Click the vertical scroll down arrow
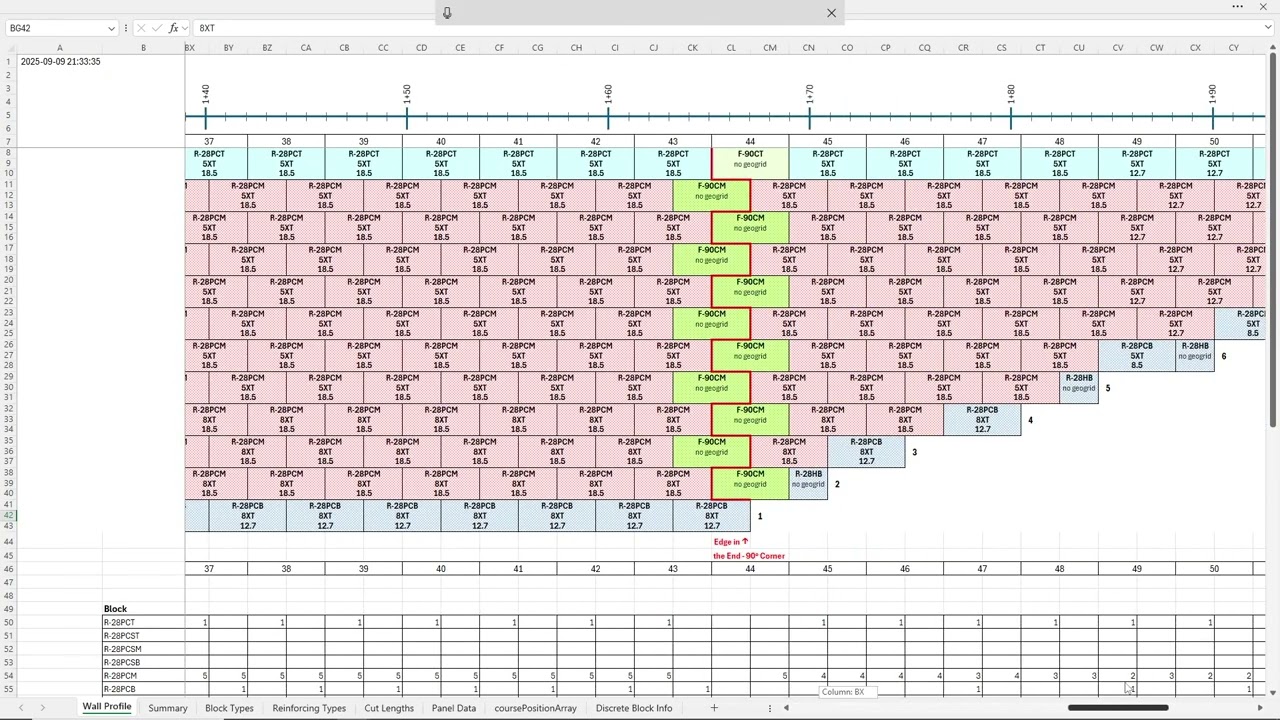1280x720 pixels. point(1272,692)
